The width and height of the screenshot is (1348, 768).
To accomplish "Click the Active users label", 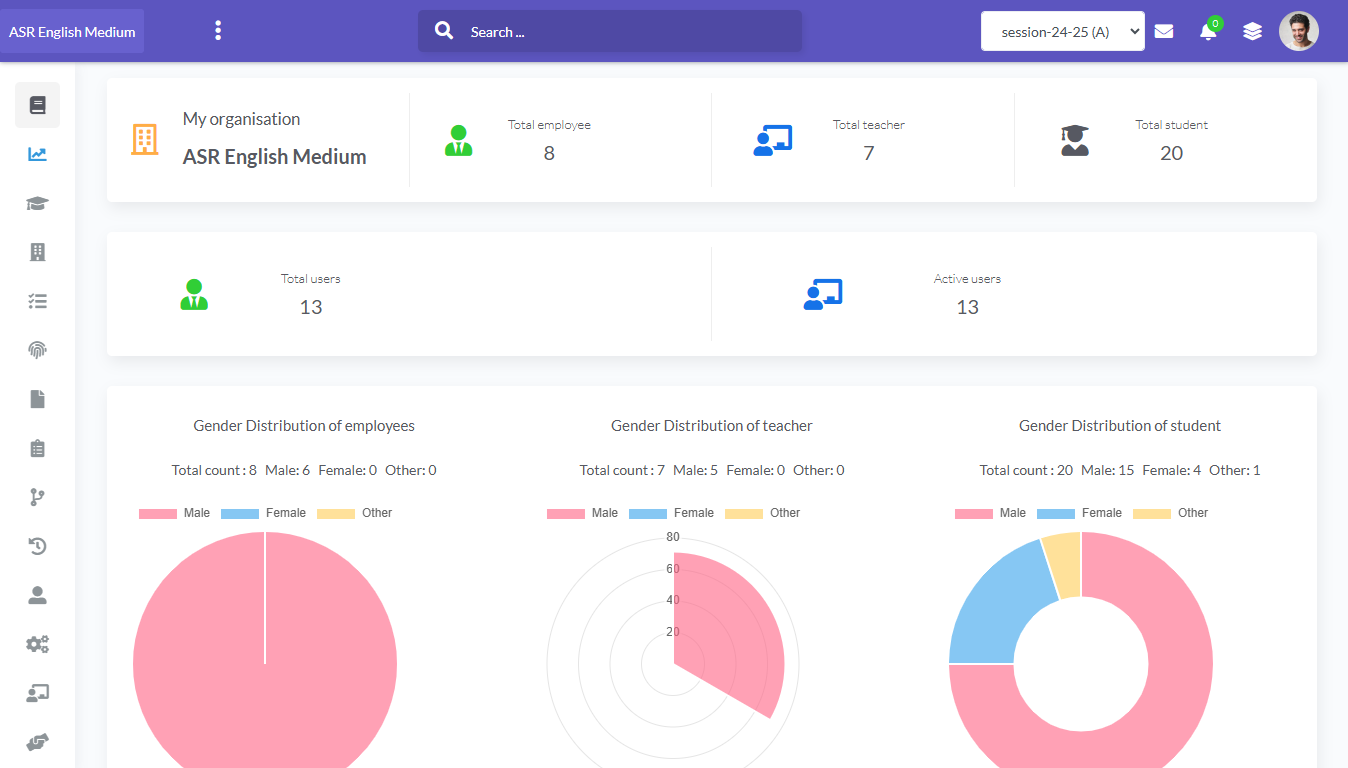I will [x=967, y=279].
